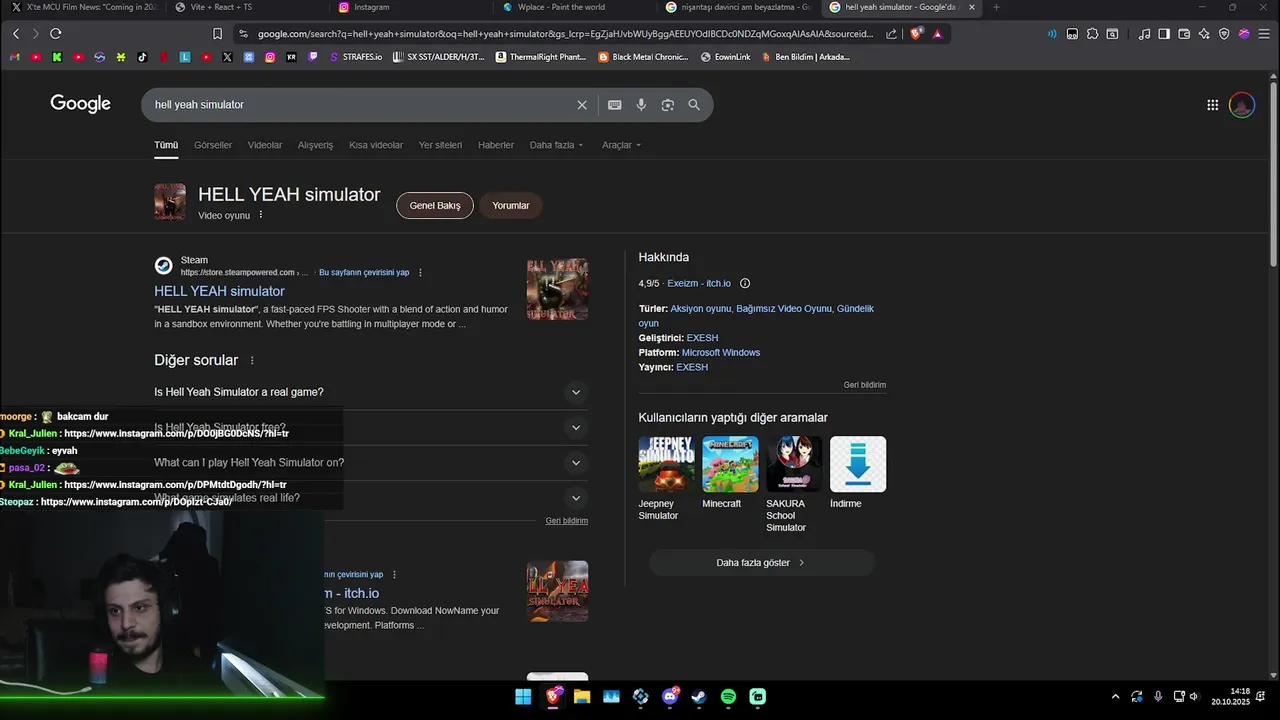Open info icon next to Exeizm itch.io rating
Screen dimensions: 1280x720
(x=745, y=284)
